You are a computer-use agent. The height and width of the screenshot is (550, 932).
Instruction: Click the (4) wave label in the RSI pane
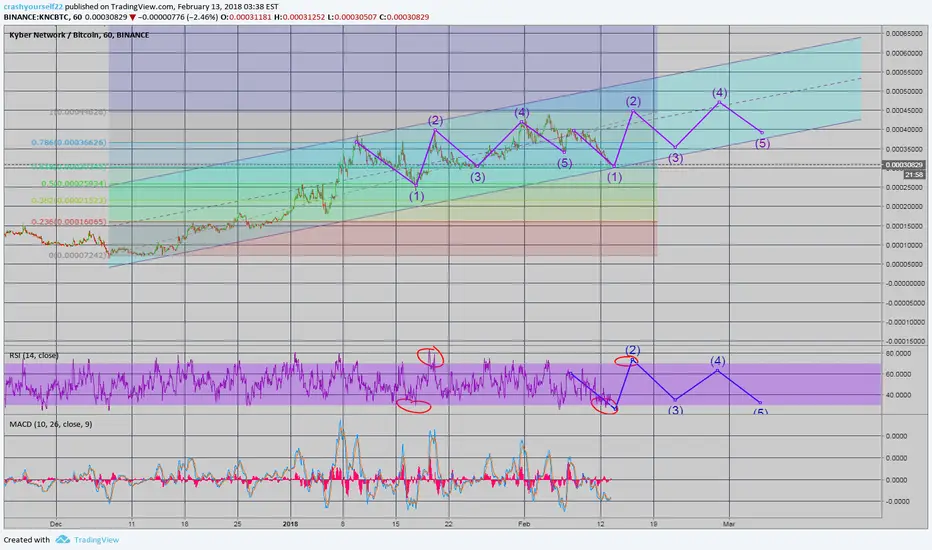(x=717, y=361)
